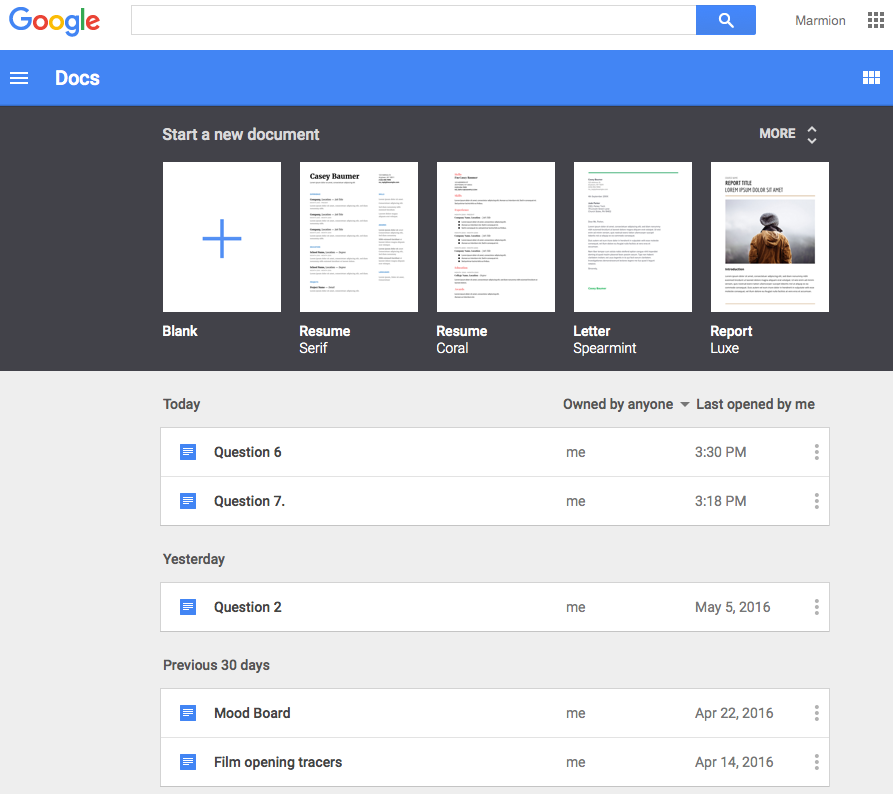The image size is (893, 794).
Task: Click owner 'me' in Question 6 row
Action: click(x=576, y=453)
